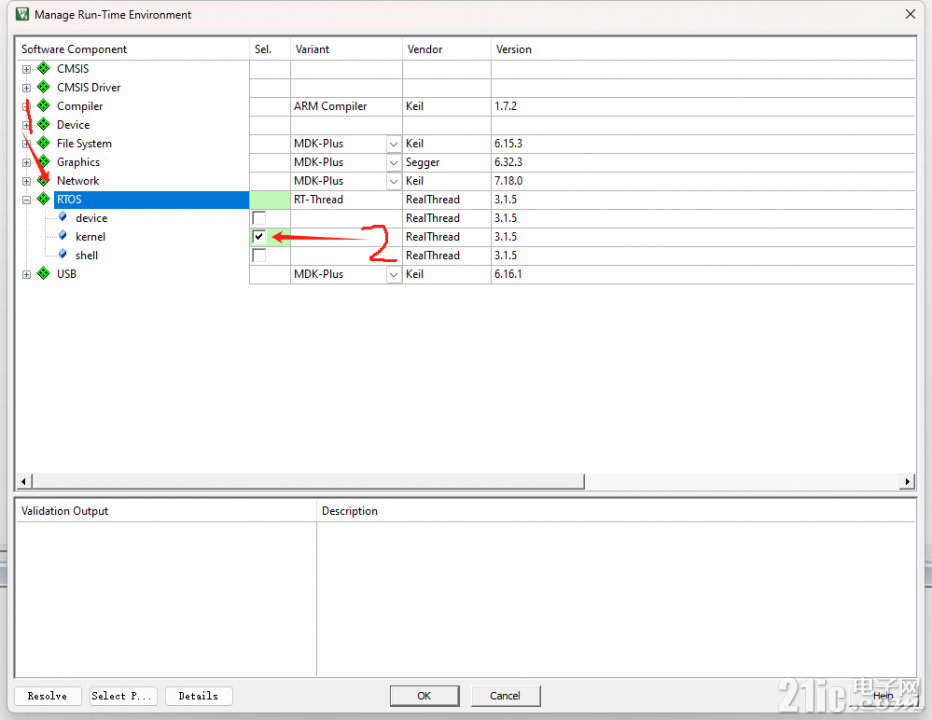
Task: Expand the USB tree node
Action: [x=26, y=274]
